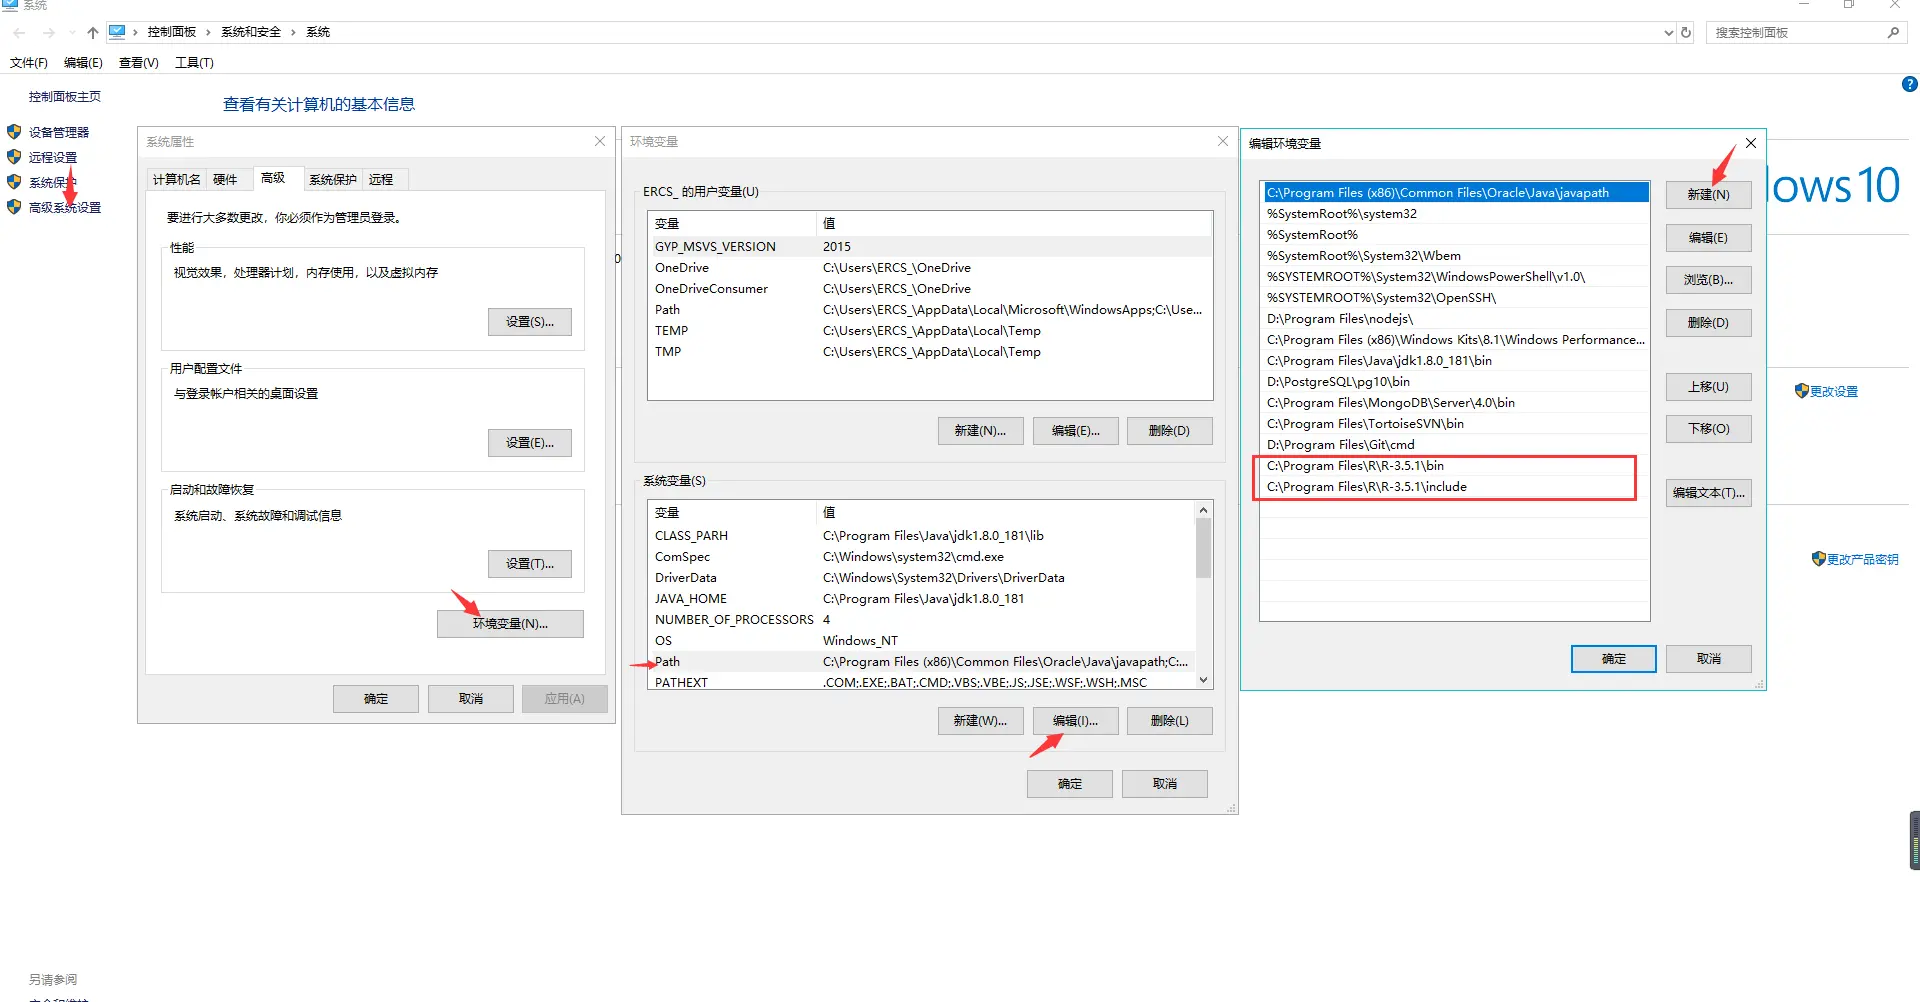Viewport: 1920px width, 1002px height.
Task: Switch to the 系统保护 tab
Action: (x=333, y=180)
